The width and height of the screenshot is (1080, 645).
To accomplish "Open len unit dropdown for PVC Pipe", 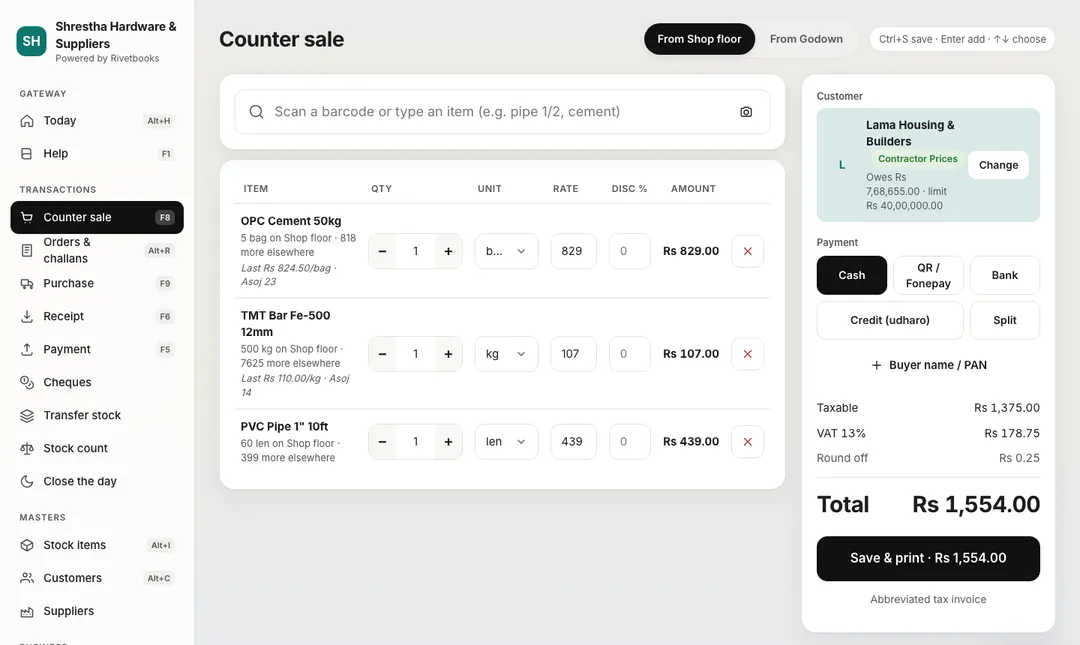I will click(x=506, y=442).
